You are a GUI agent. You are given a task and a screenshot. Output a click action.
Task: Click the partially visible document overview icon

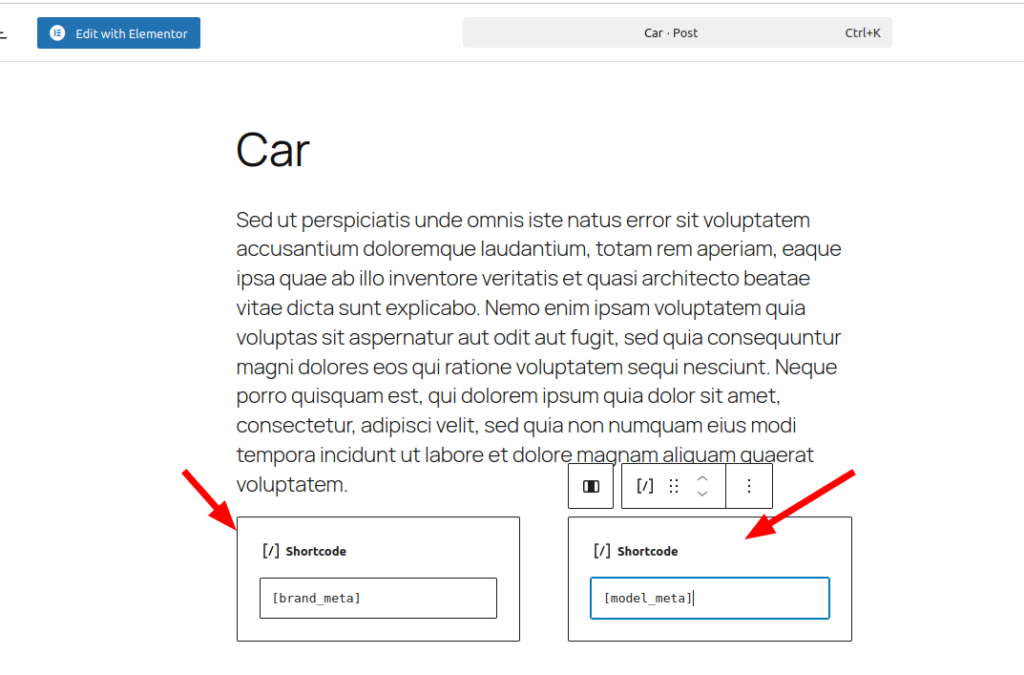(4, 33)
